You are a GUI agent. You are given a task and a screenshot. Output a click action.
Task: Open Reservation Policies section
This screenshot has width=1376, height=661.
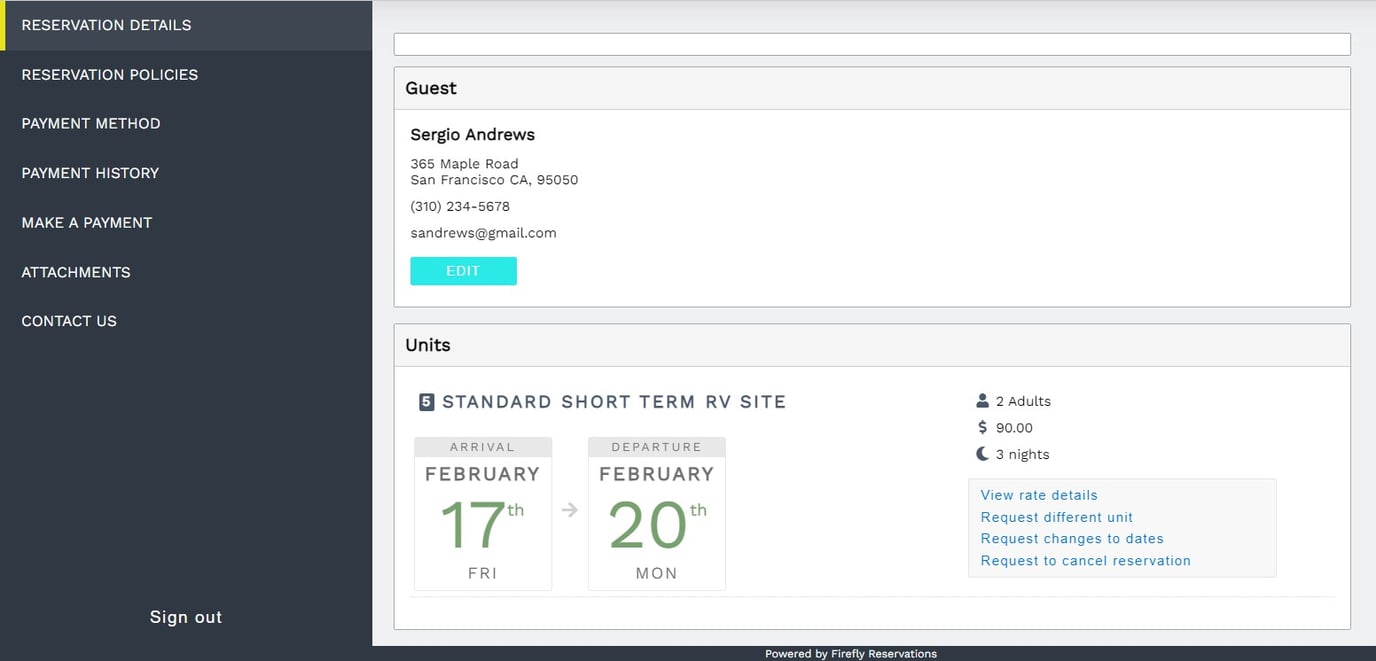[110, 75]
